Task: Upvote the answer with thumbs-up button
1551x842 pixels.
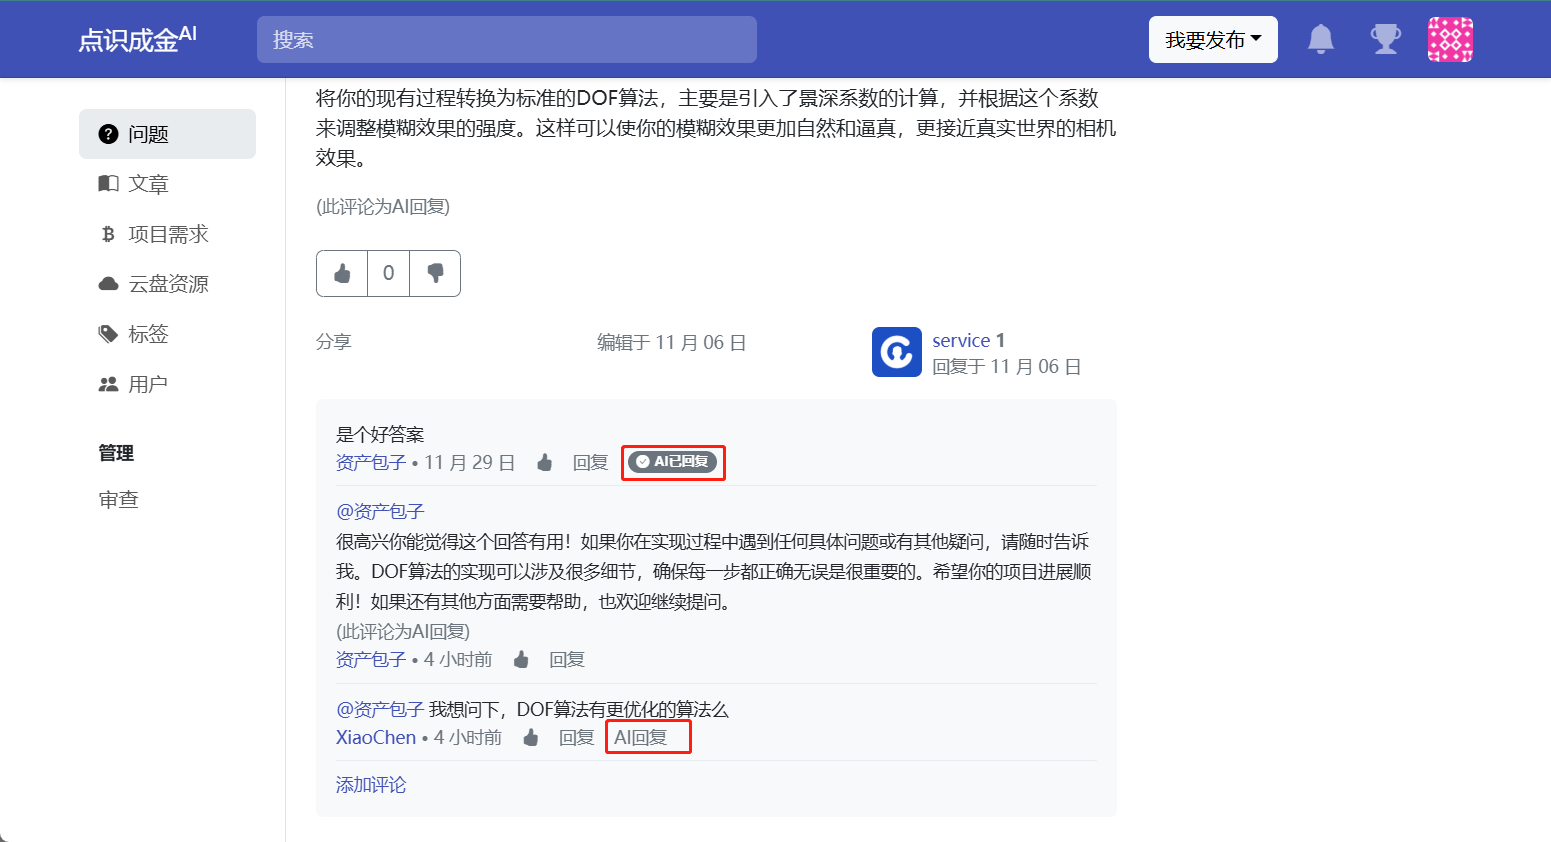Action: (342, 273)
